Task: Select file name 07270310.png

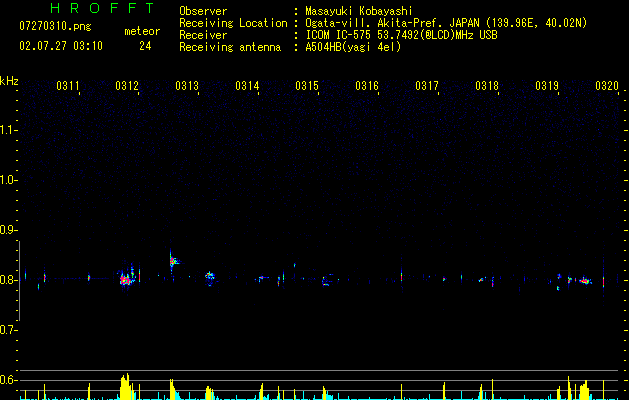Action: point(55,26)
